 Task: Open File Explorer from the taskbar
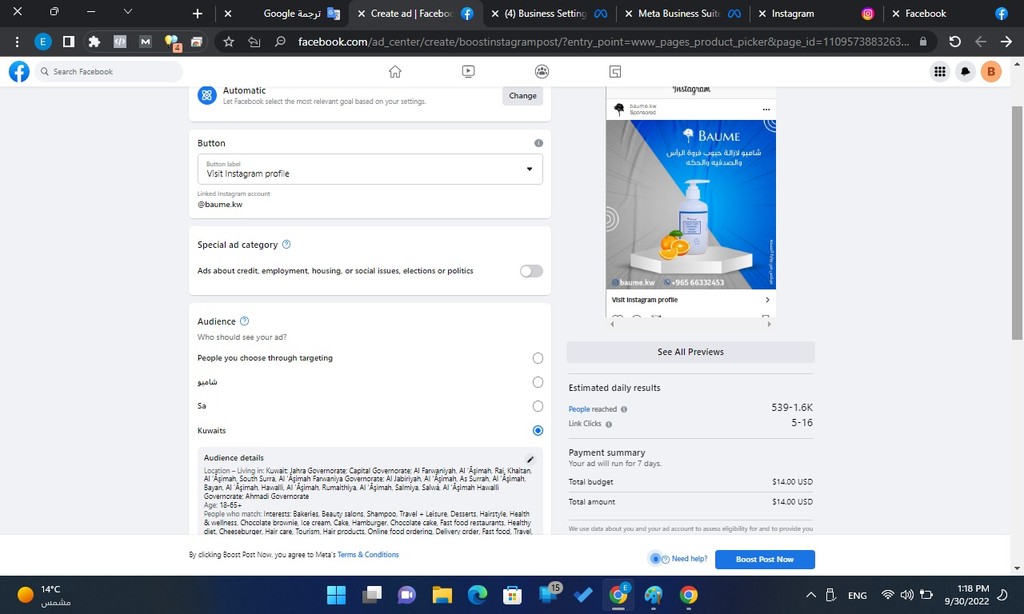click(x=442, y=594)
